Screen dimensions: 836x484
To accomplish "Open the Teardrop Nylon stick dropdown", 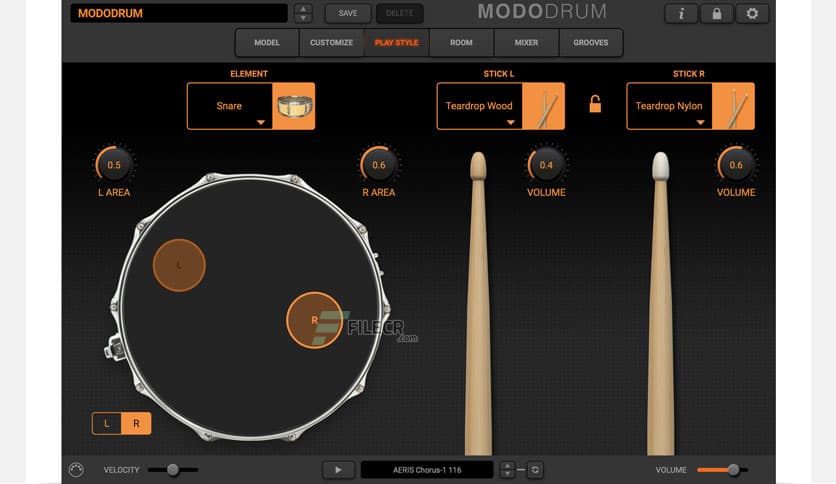I will (669, 106).
